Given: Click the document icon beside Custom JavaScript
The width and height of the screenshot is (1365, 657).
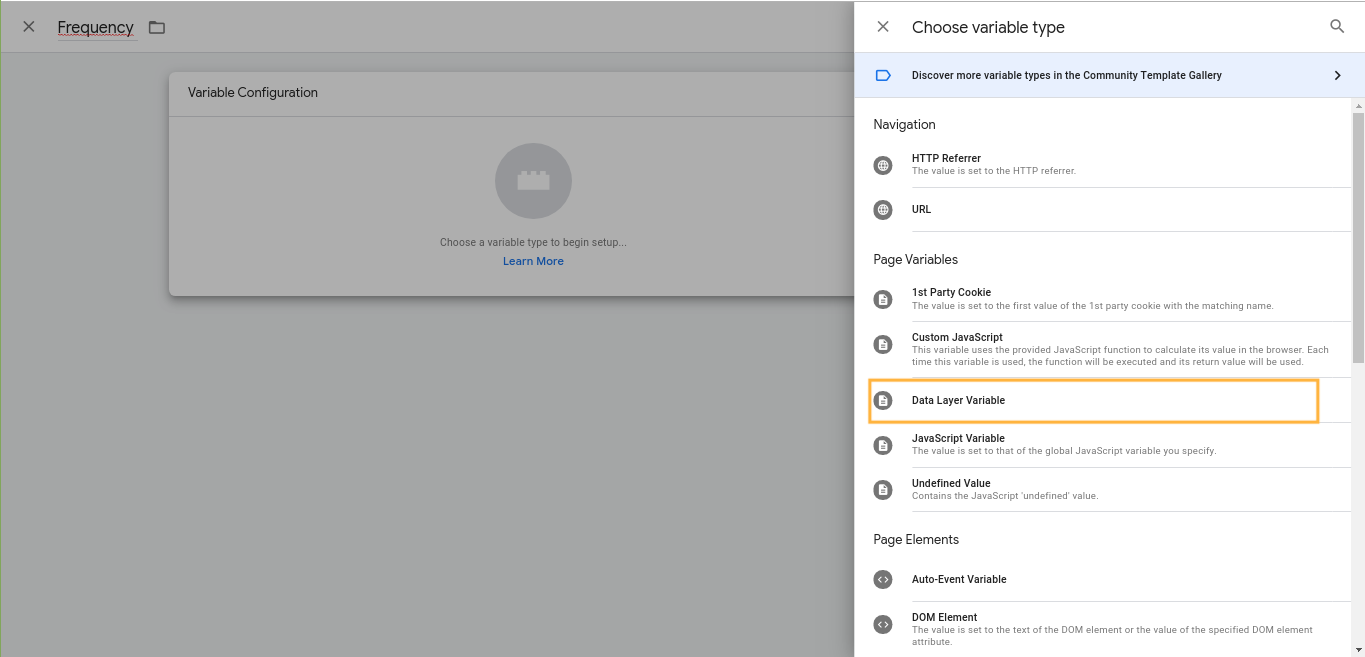Looking at the screenshot, I should click(883, 344).
